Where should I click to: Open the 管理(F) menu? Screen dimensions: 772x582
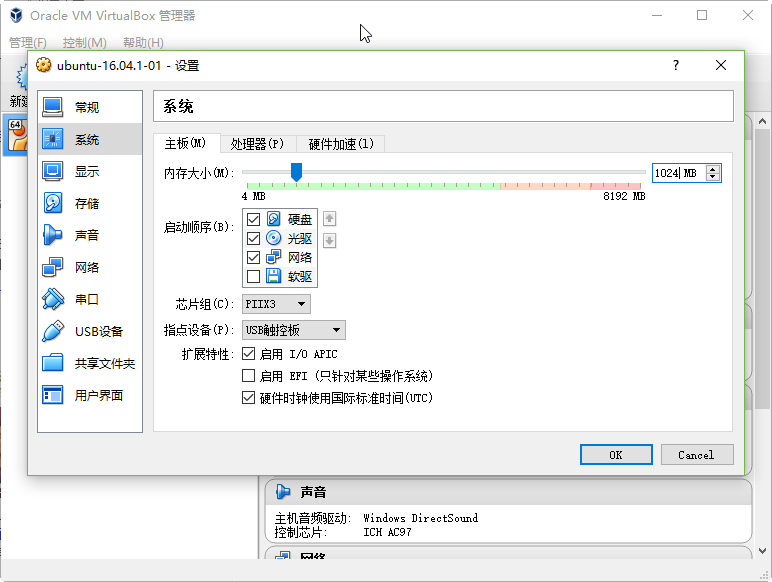[x=28, y=42]
